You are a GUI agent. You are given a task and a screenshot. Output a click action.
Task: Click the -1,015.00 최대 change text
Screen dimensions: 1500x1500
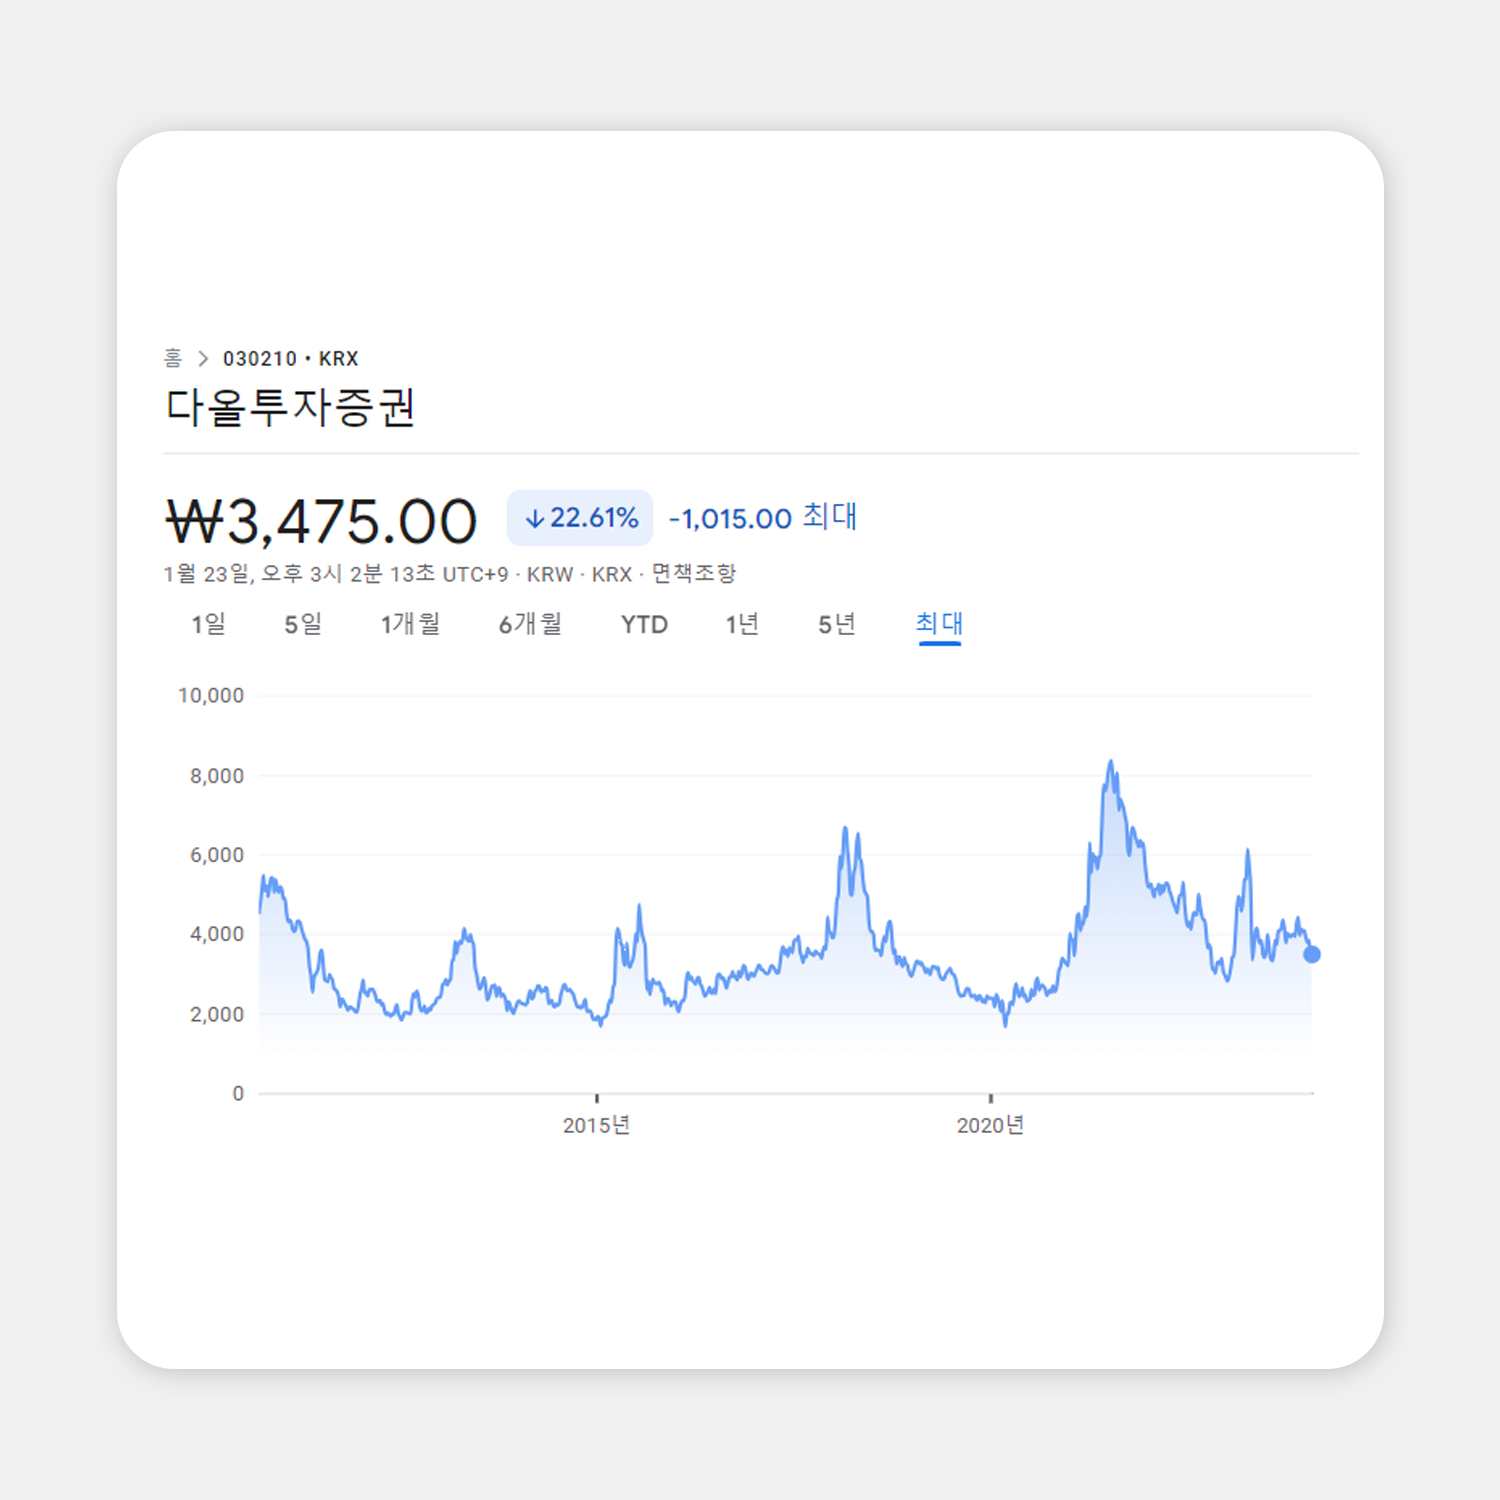coord(763,517)
